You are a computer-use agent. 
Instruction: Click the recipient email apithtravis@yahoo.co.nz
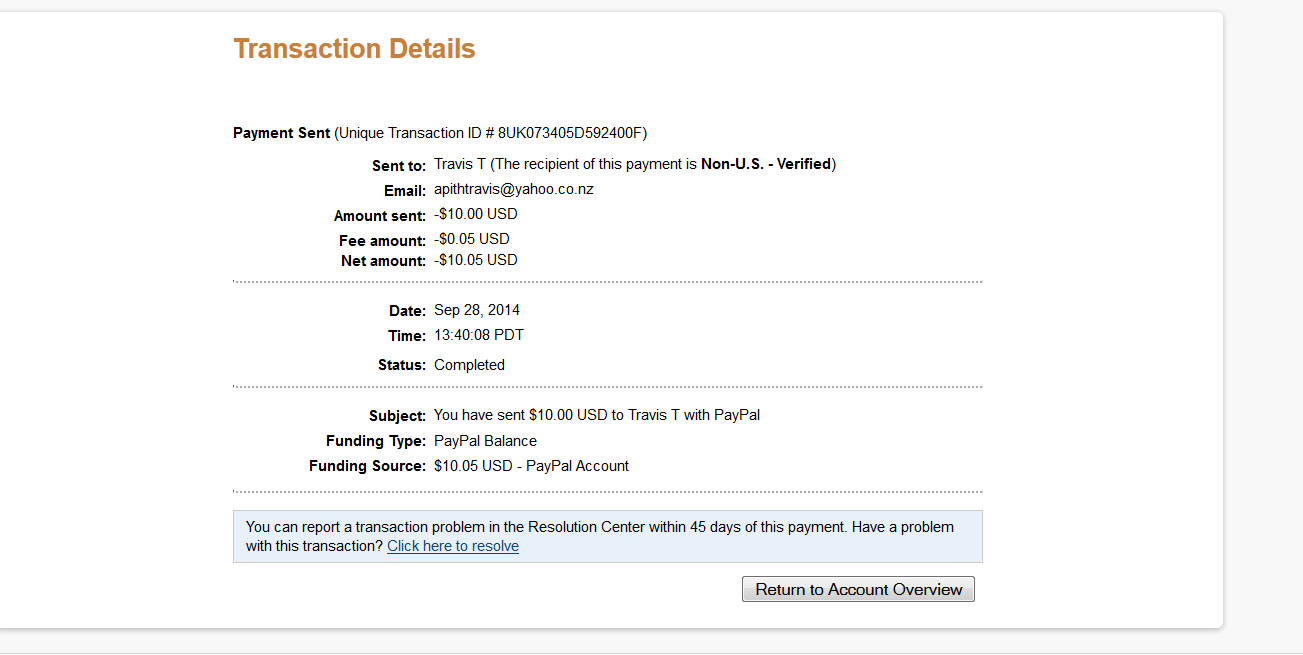click(x=513, y=189)
